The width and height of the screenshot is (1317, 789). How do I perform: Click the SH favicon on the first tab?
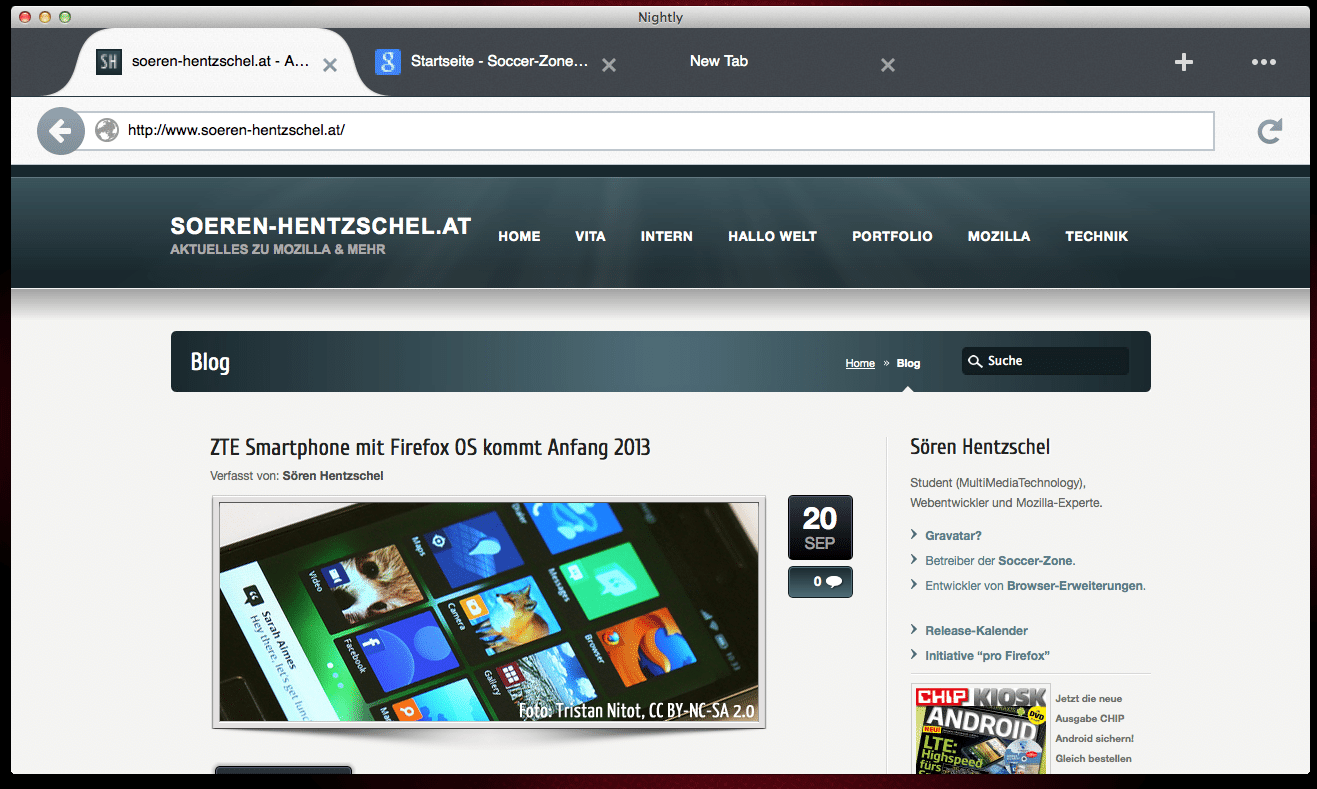point(109,62)
